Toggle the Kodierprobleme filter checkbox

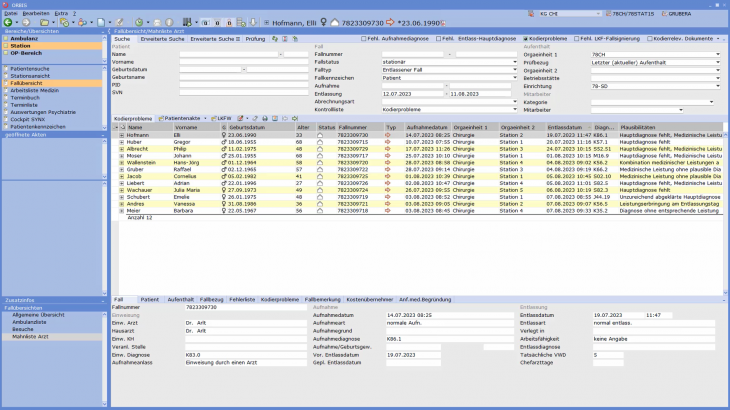[x=526, y=38]
